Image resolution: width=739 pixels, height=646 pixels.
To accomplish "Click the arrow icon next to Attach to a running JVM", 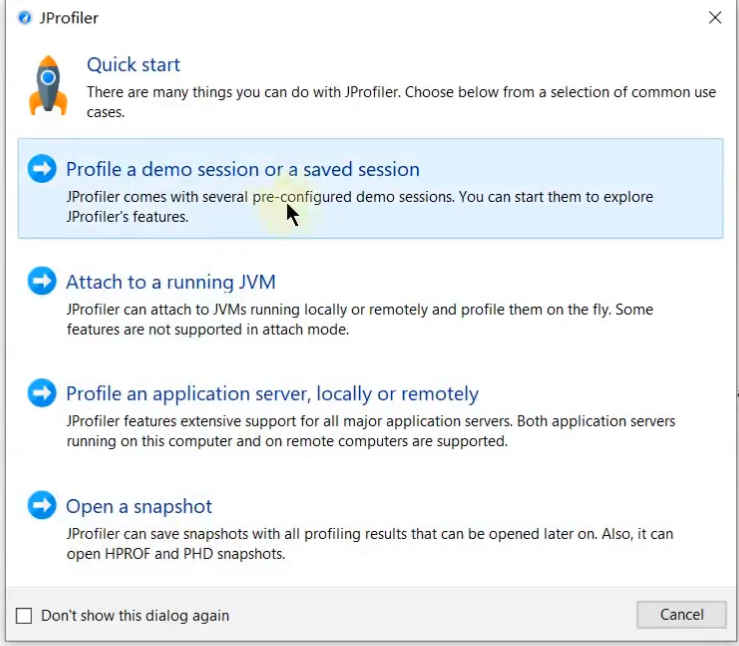I will point(42,282).
